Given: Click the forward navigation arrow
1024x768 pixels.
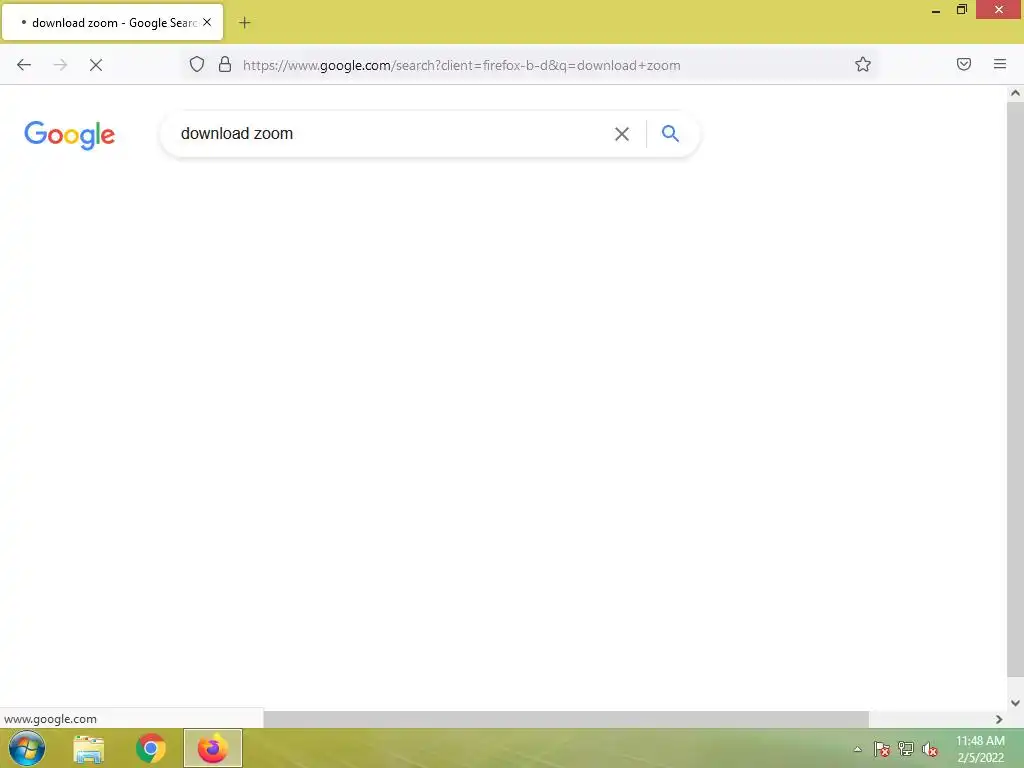Looking at the screenshot, I should [x=60, y=65].
